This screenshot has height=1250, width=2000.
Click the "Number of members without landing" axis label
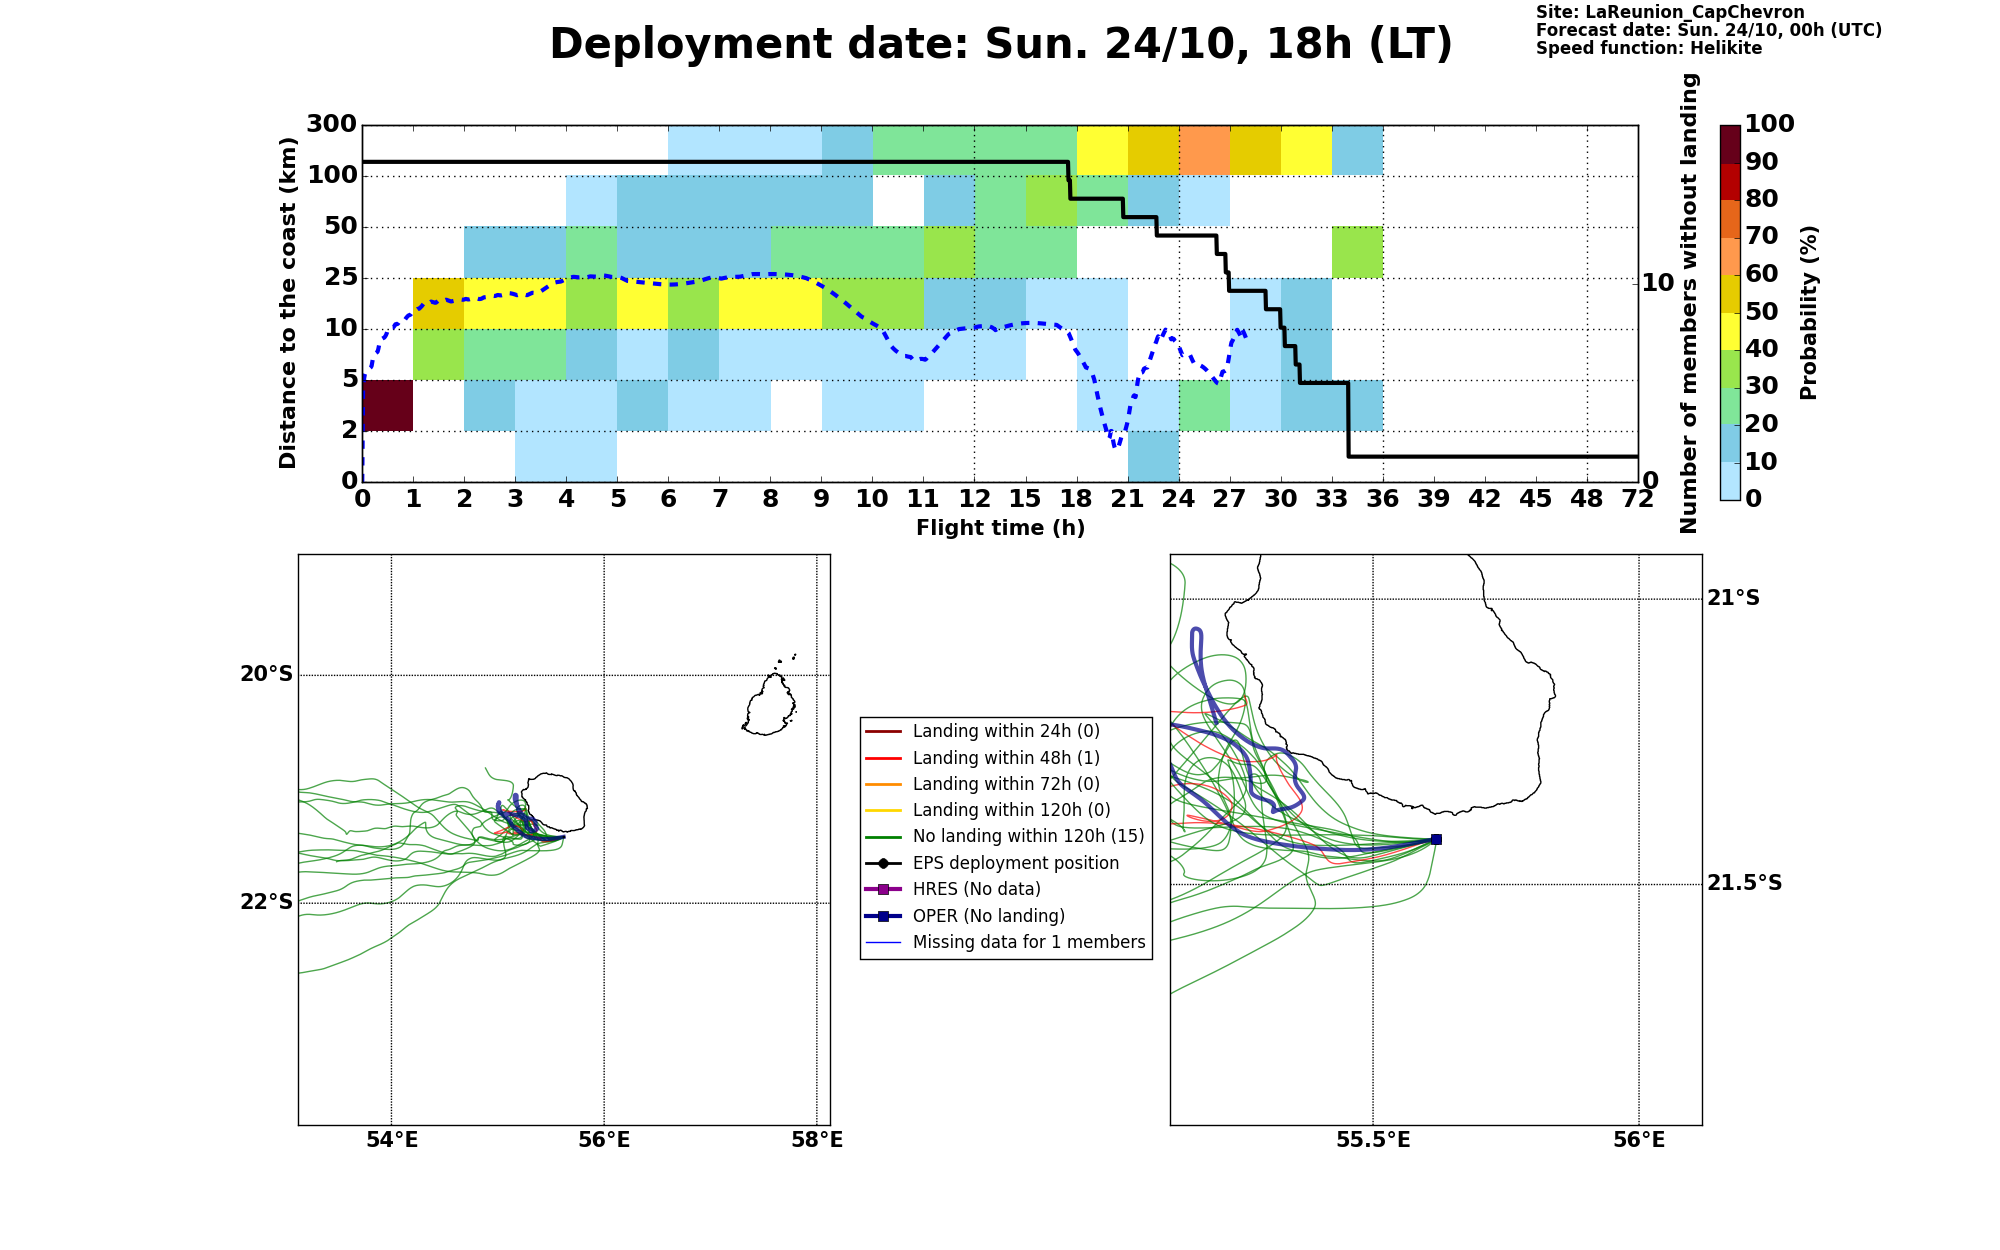pos(1689,303)
